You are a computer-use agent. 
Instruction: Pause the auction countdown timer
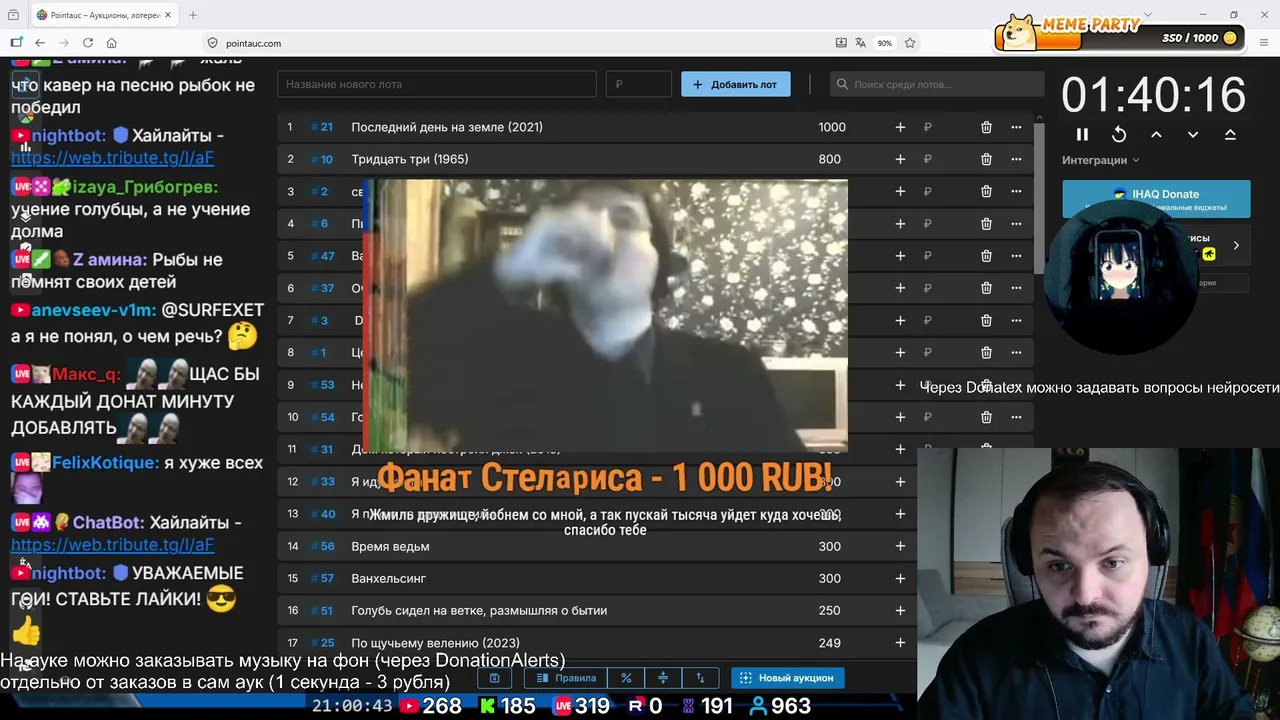(x=1082, y=134)
